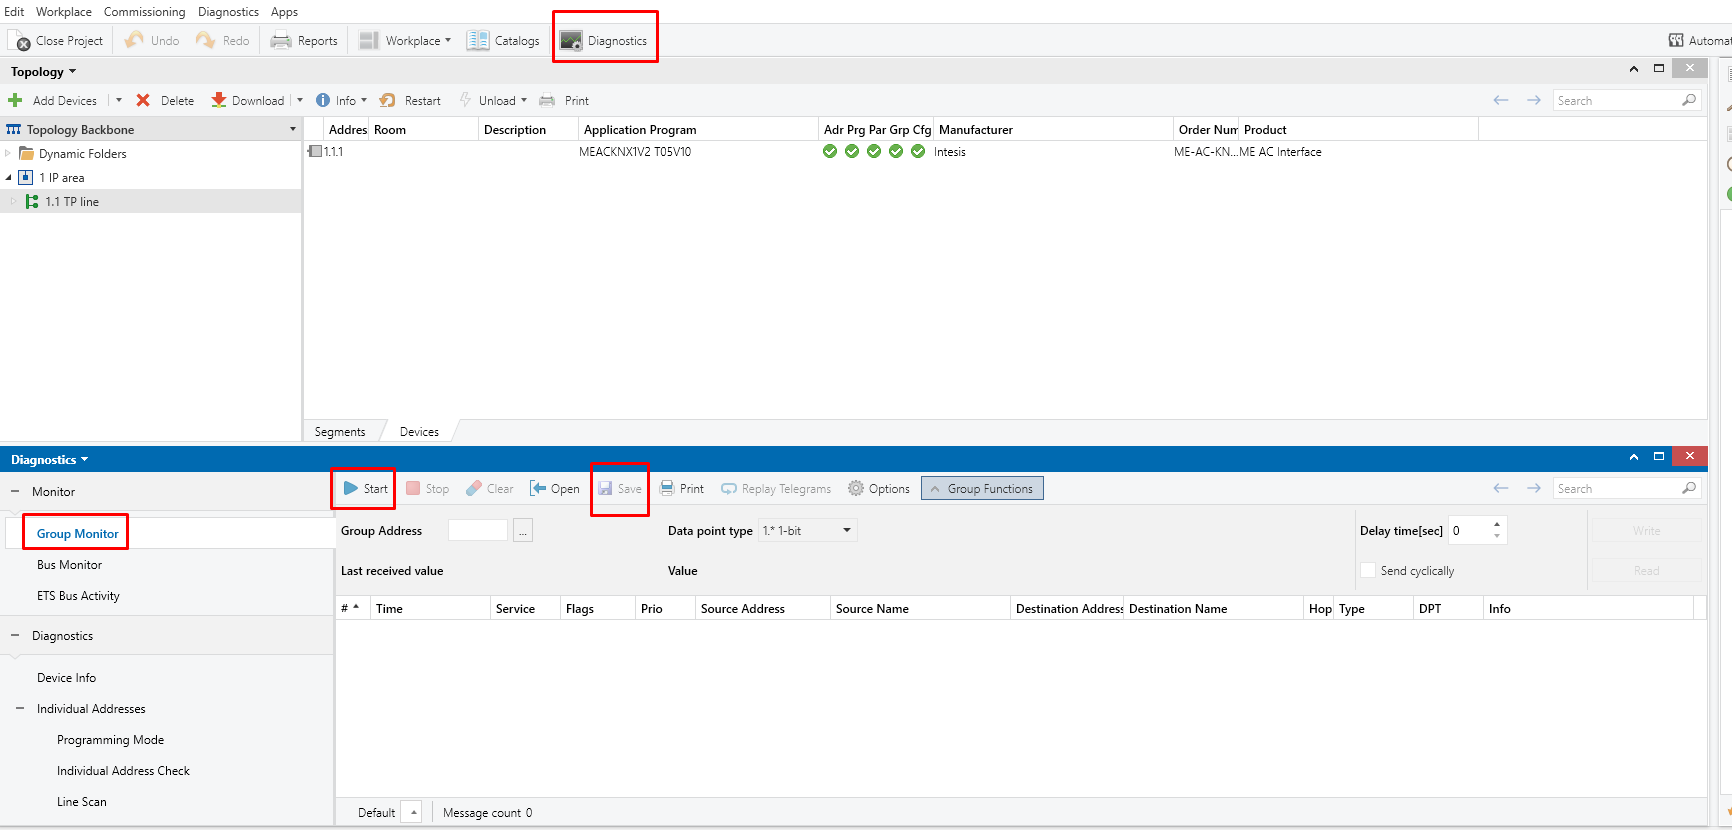The height and width of the screenshot is (830, 1732).
Task: Click the Print icon in Topology toolbar
Action: [547, 101]
